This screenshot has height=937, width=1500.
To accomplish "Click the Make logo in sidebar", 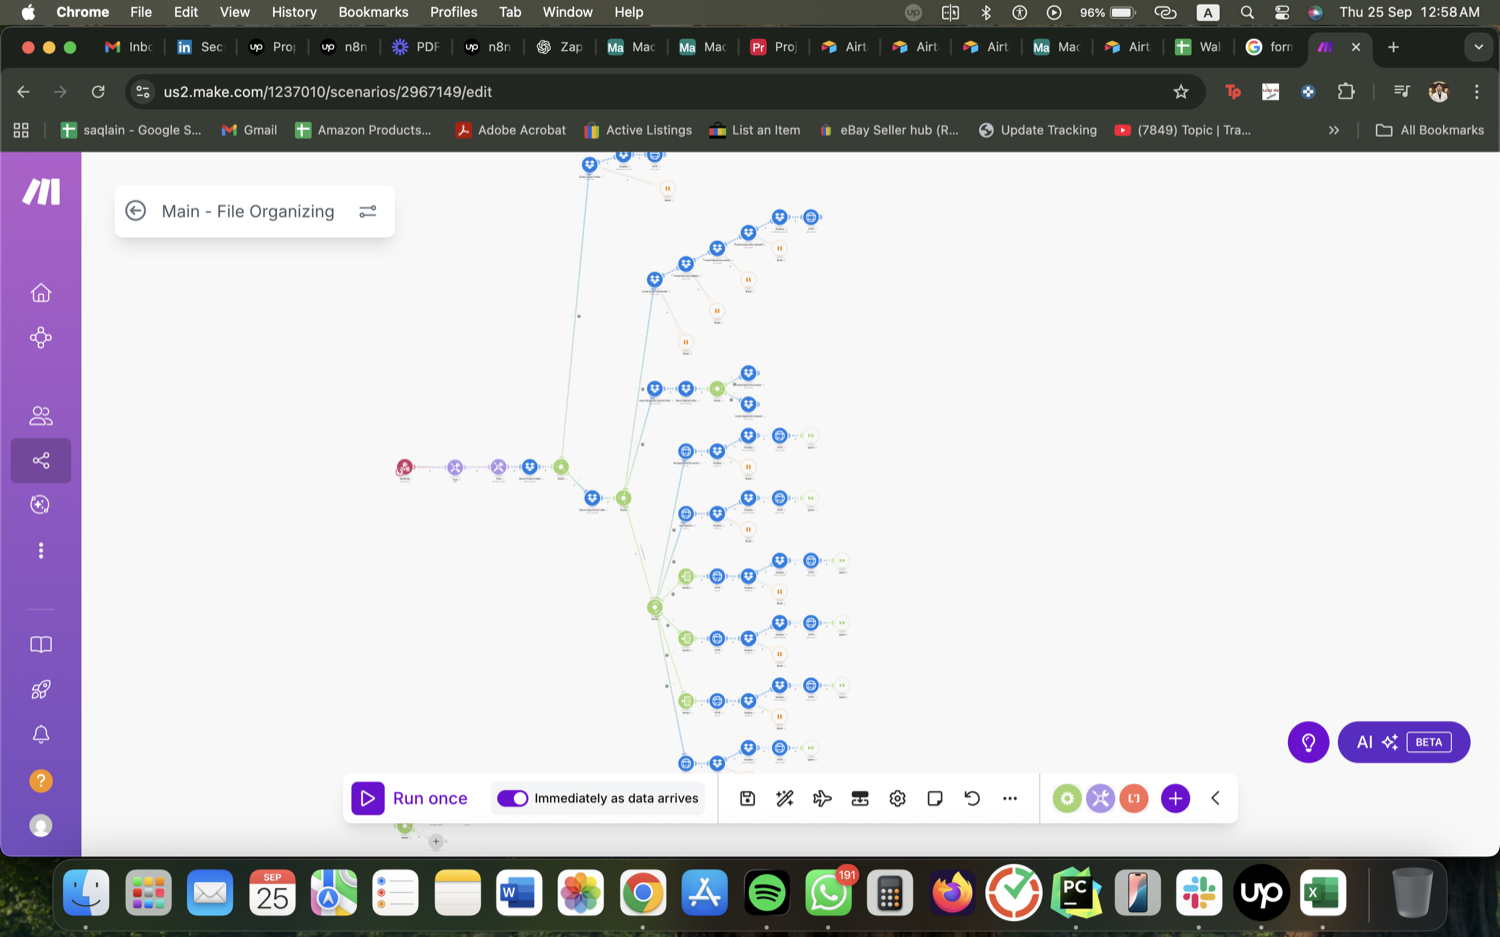I will [41, 192].
